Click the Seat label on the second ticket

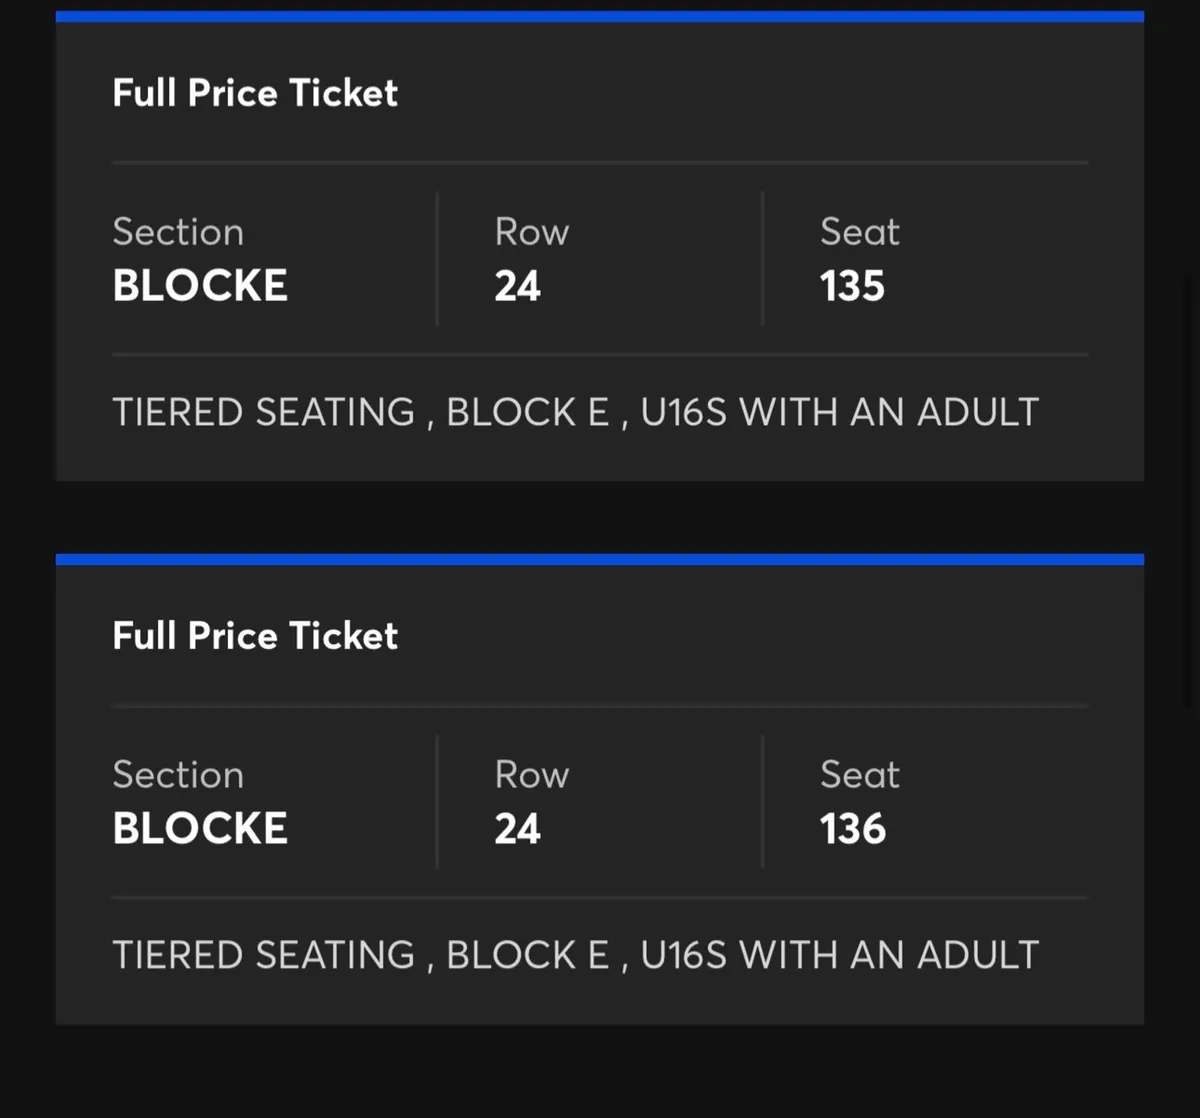point(859,774)
